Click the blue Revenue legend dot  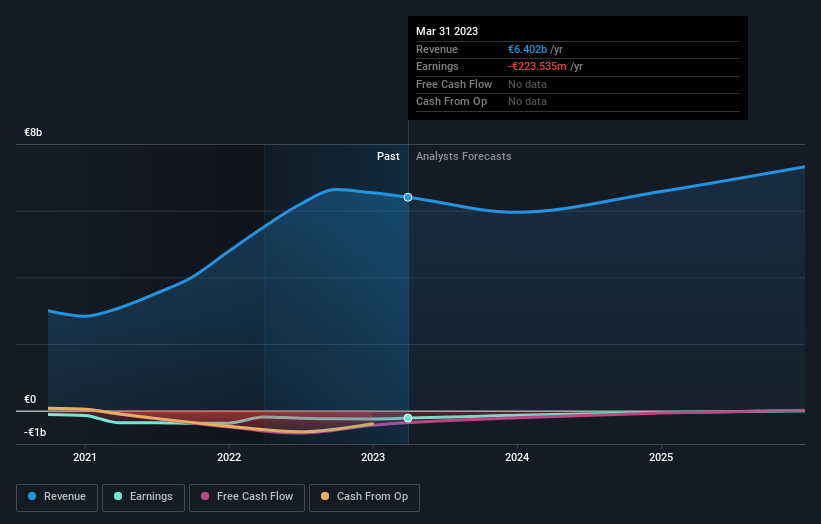[32, 496]
